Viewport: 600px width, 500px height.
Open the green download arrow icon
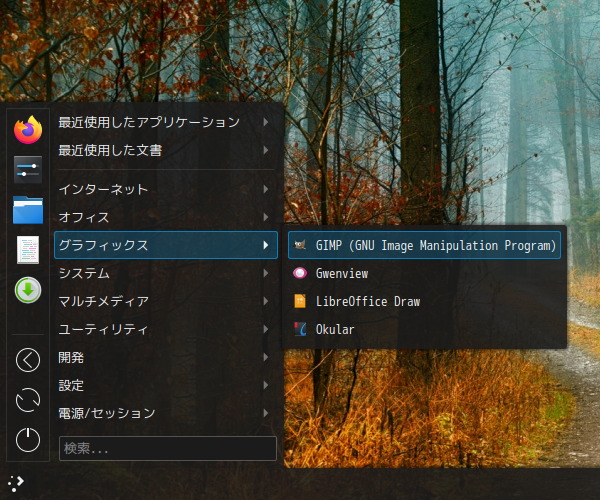point(28,290)
